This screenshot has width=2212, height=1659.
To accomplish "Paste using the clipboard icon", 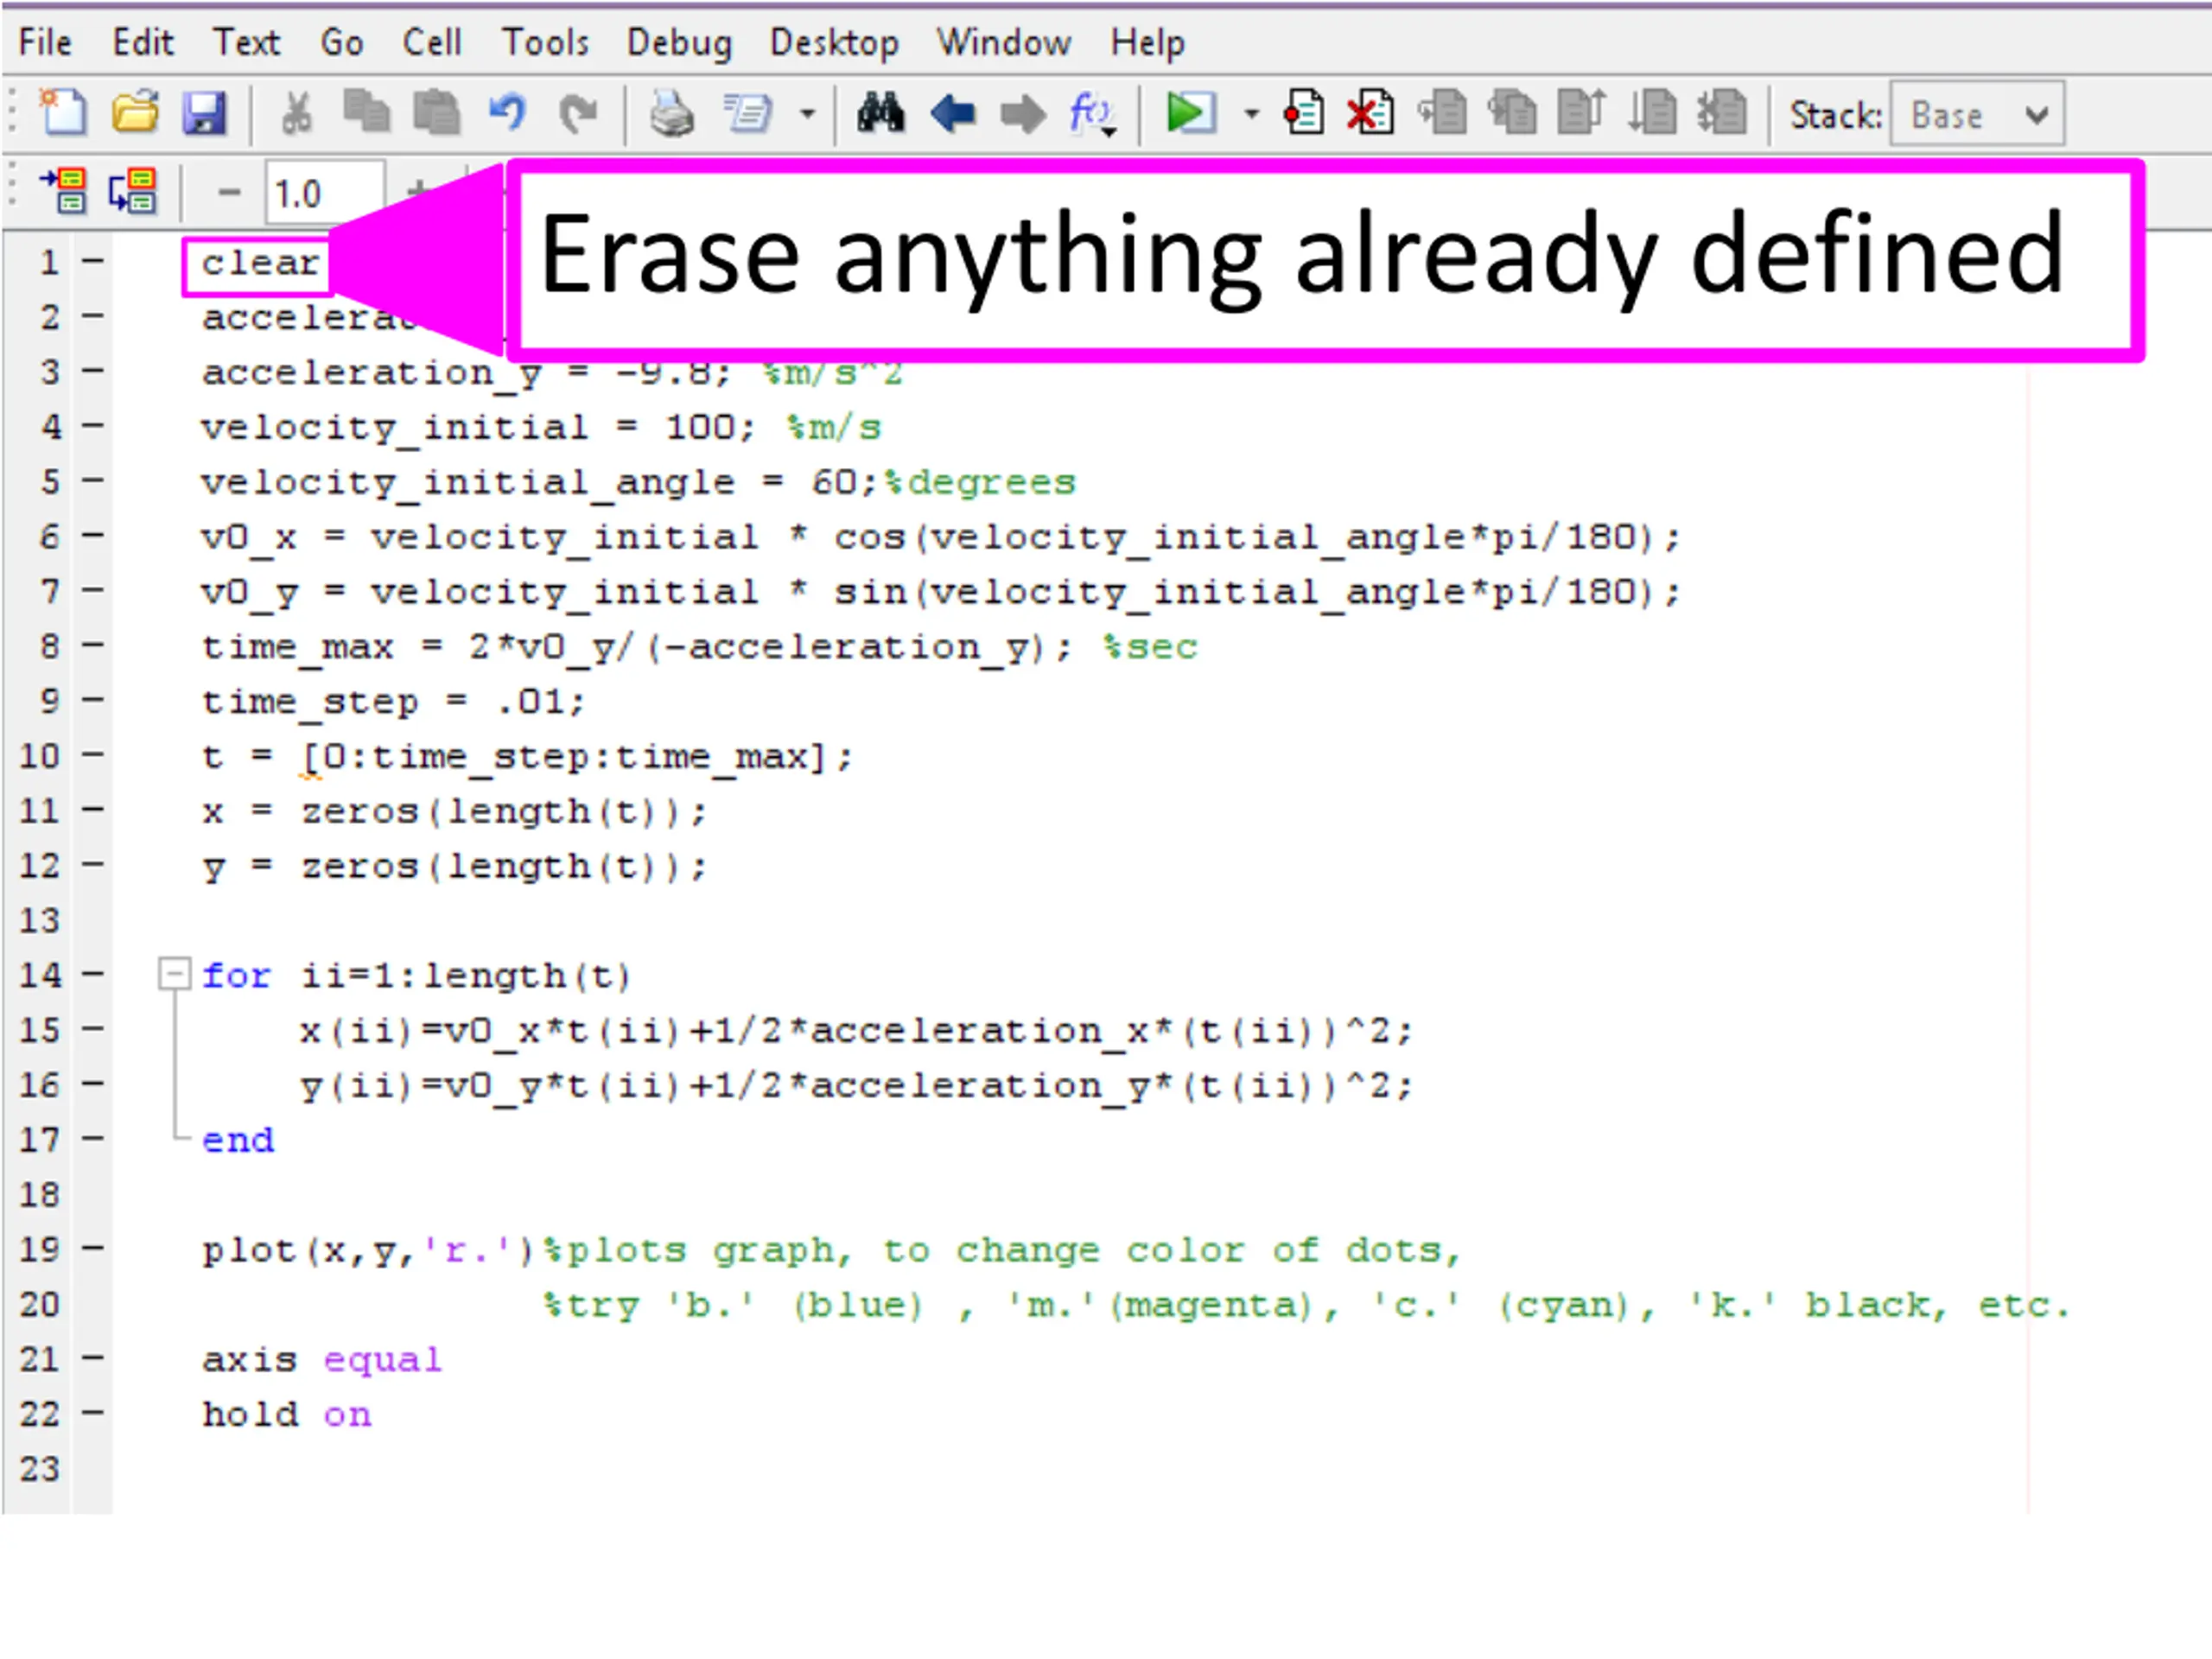I will pos(437,112).
